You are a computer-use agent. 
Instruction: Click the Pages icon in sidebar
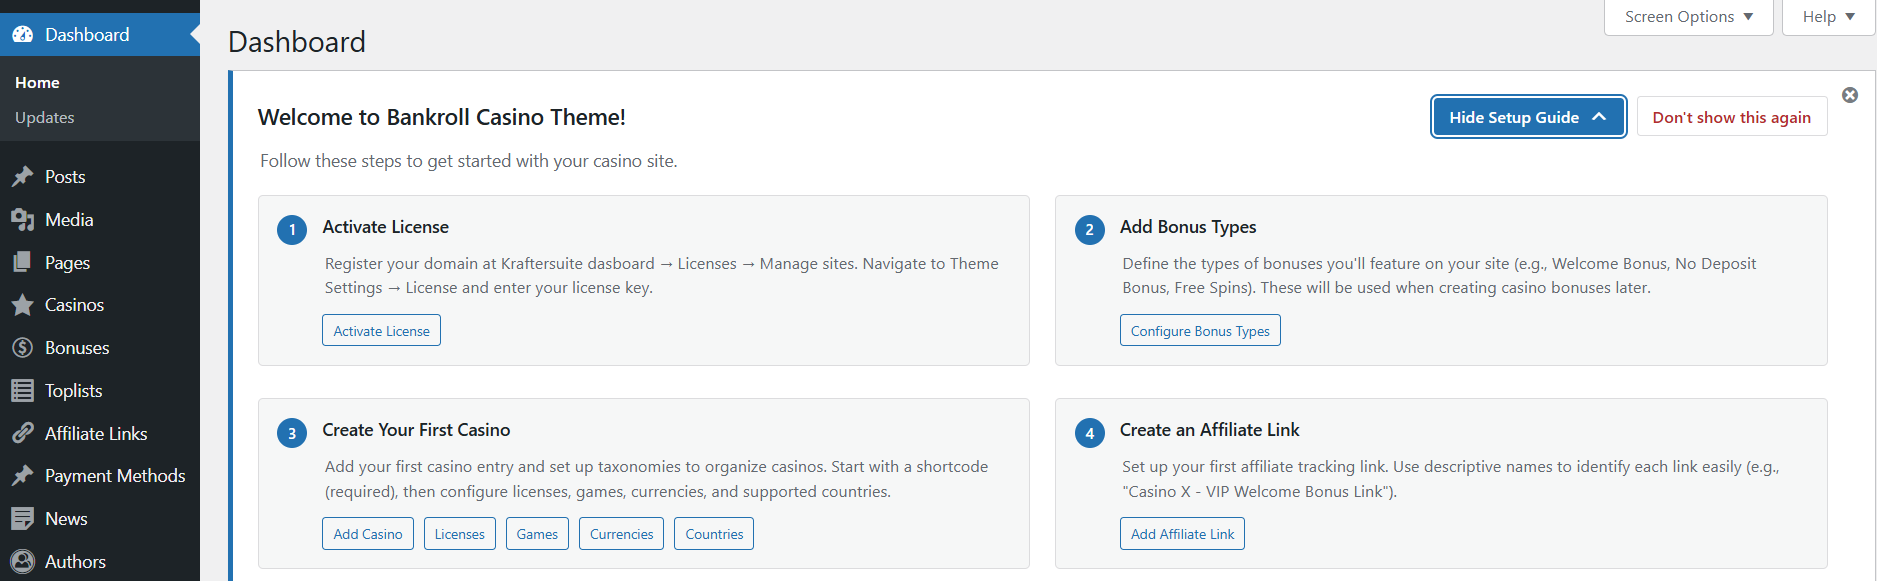[x=23, y=263]
